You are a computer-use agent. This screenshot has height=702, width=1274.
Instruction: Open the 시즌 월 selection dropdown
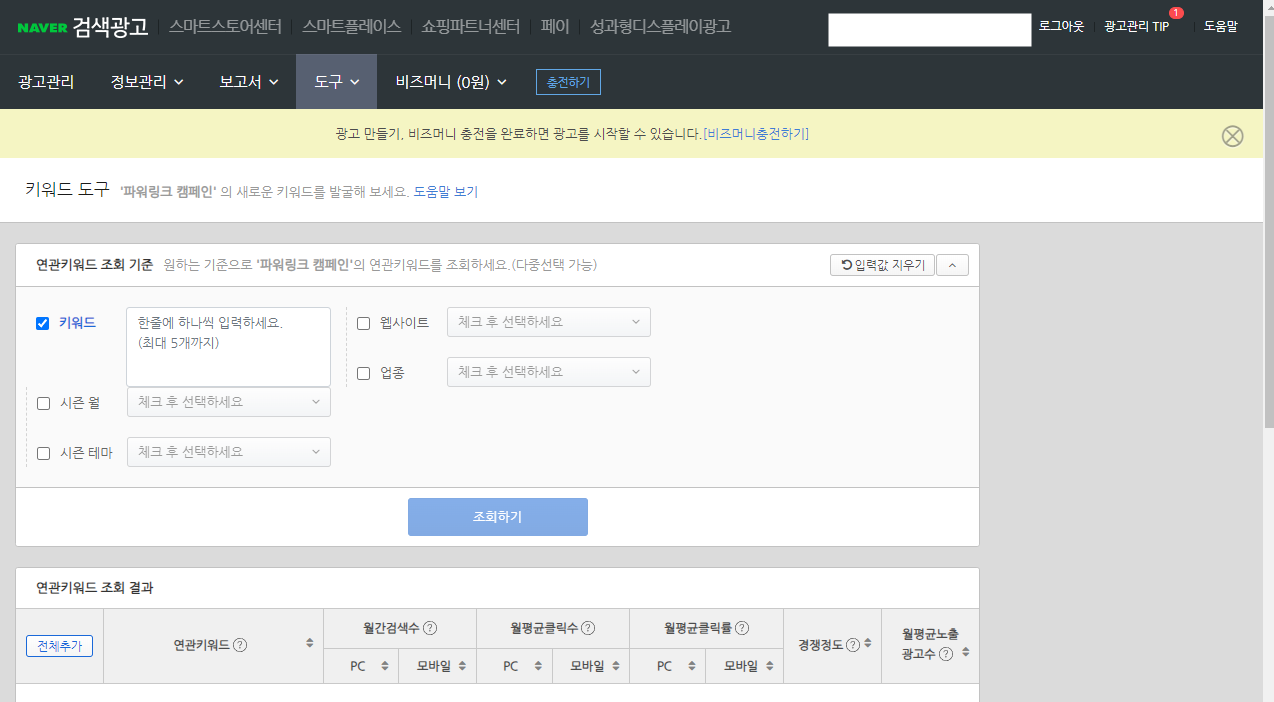click(x=228, y=402)
